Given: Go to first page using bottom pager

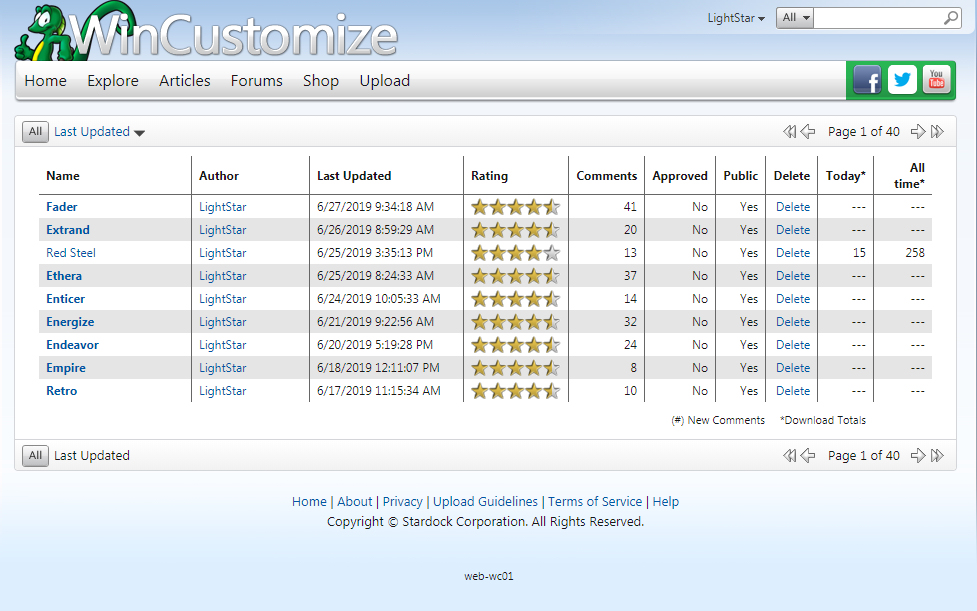Looking at the screenshot, I should [789, 455].
